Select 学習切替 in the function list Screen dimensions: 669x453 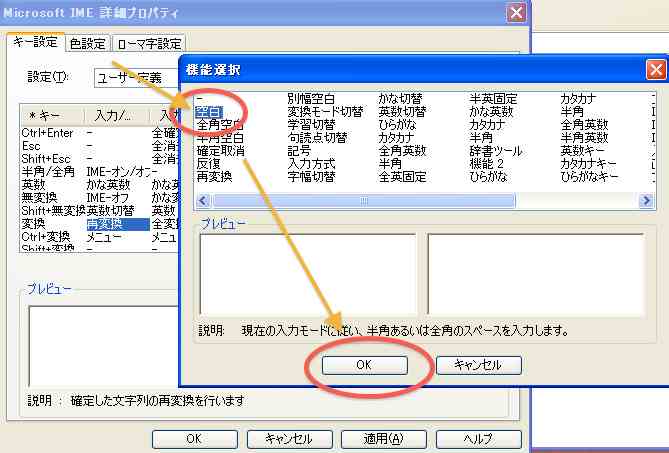pyautogui.click(x=311, y=125)
